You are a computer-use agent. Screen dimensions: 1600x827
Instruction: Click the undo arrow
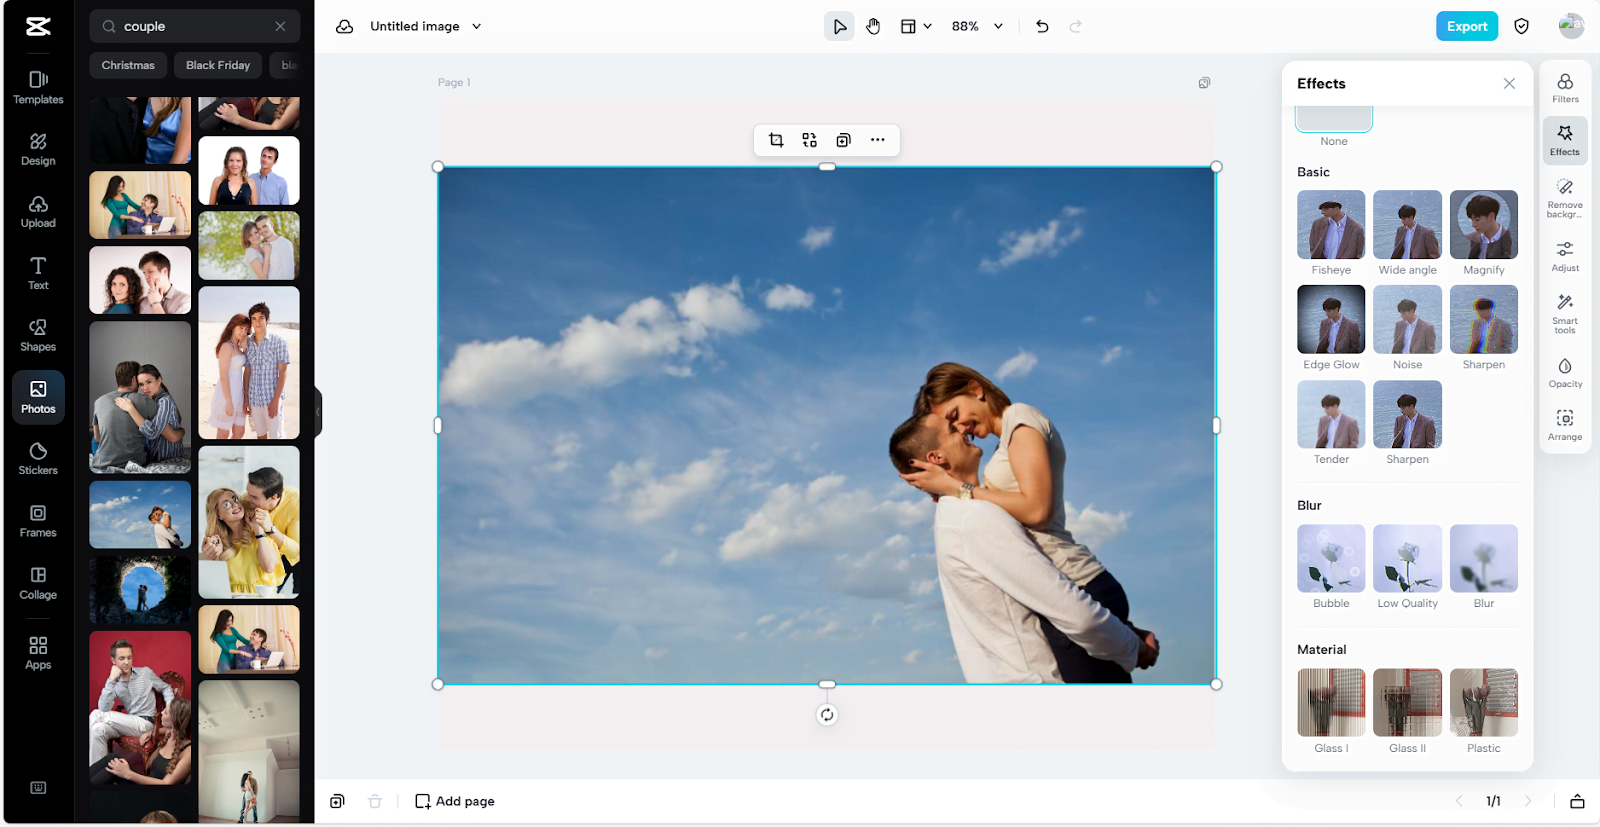click(x=1042, y=27)
